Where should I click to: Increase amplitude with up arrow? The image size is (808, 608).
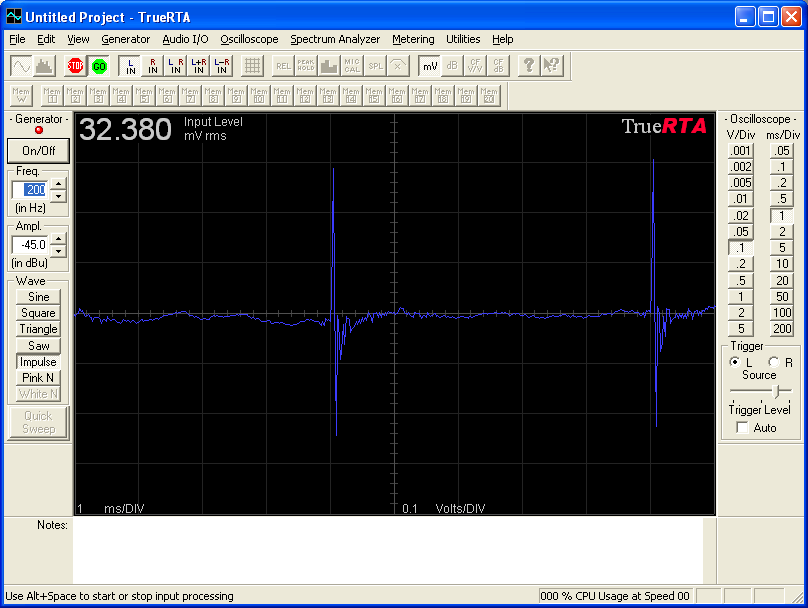[58, 239]
